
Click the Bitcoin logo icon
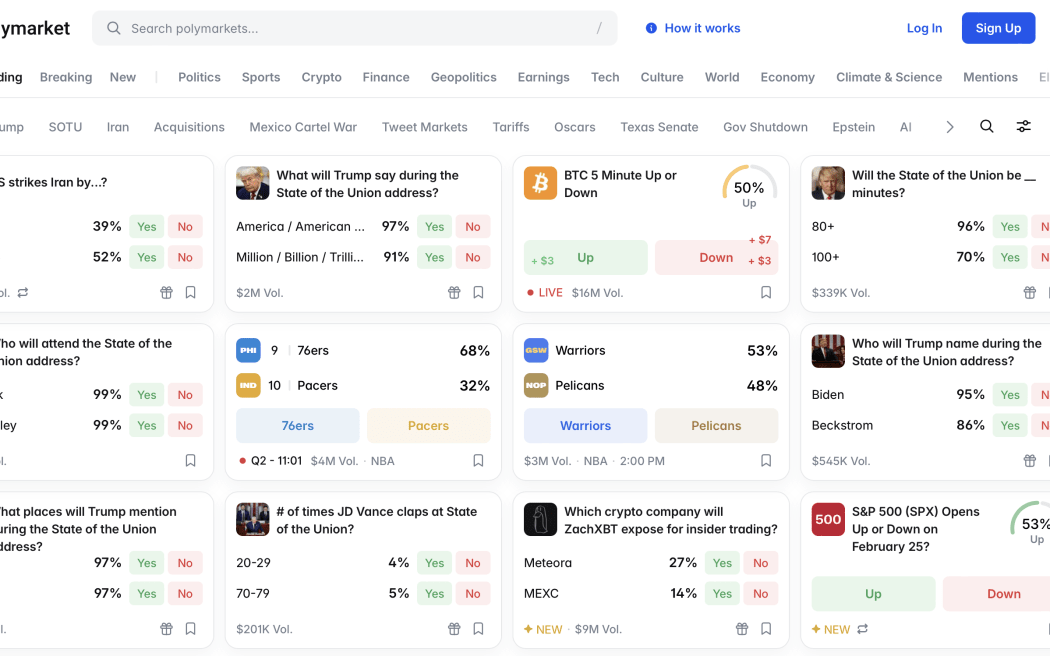click(540, 183)
